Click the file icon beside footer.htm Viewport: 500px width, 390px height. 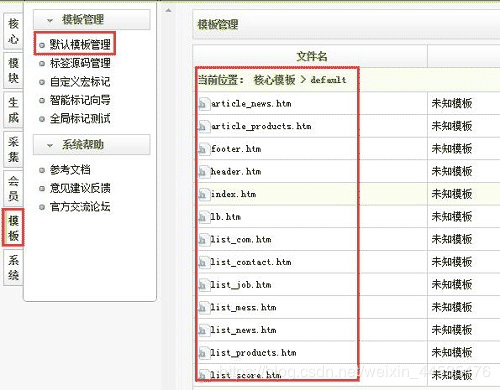(203, 149)
